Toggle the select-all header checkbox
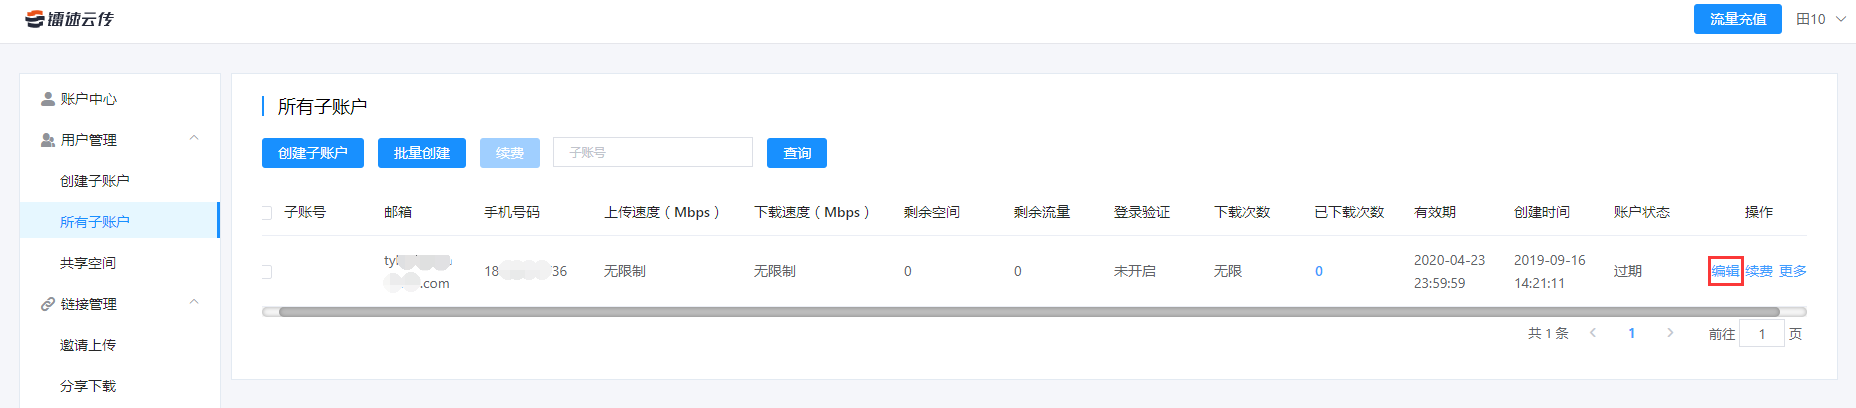The image size is (1856, 408). coord(266,212)
